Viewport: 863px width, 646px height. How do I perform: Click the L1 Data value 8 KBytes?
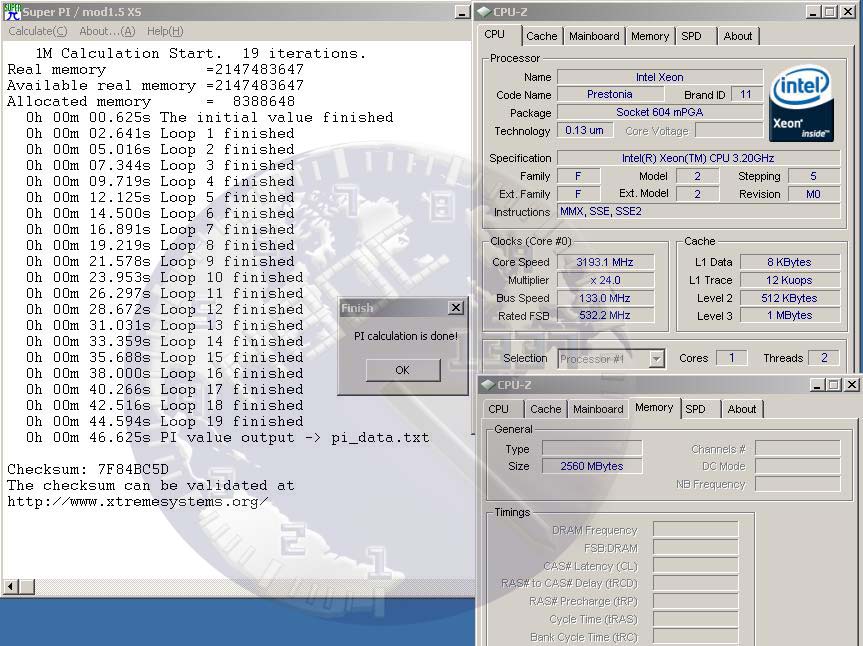[790, 262]
